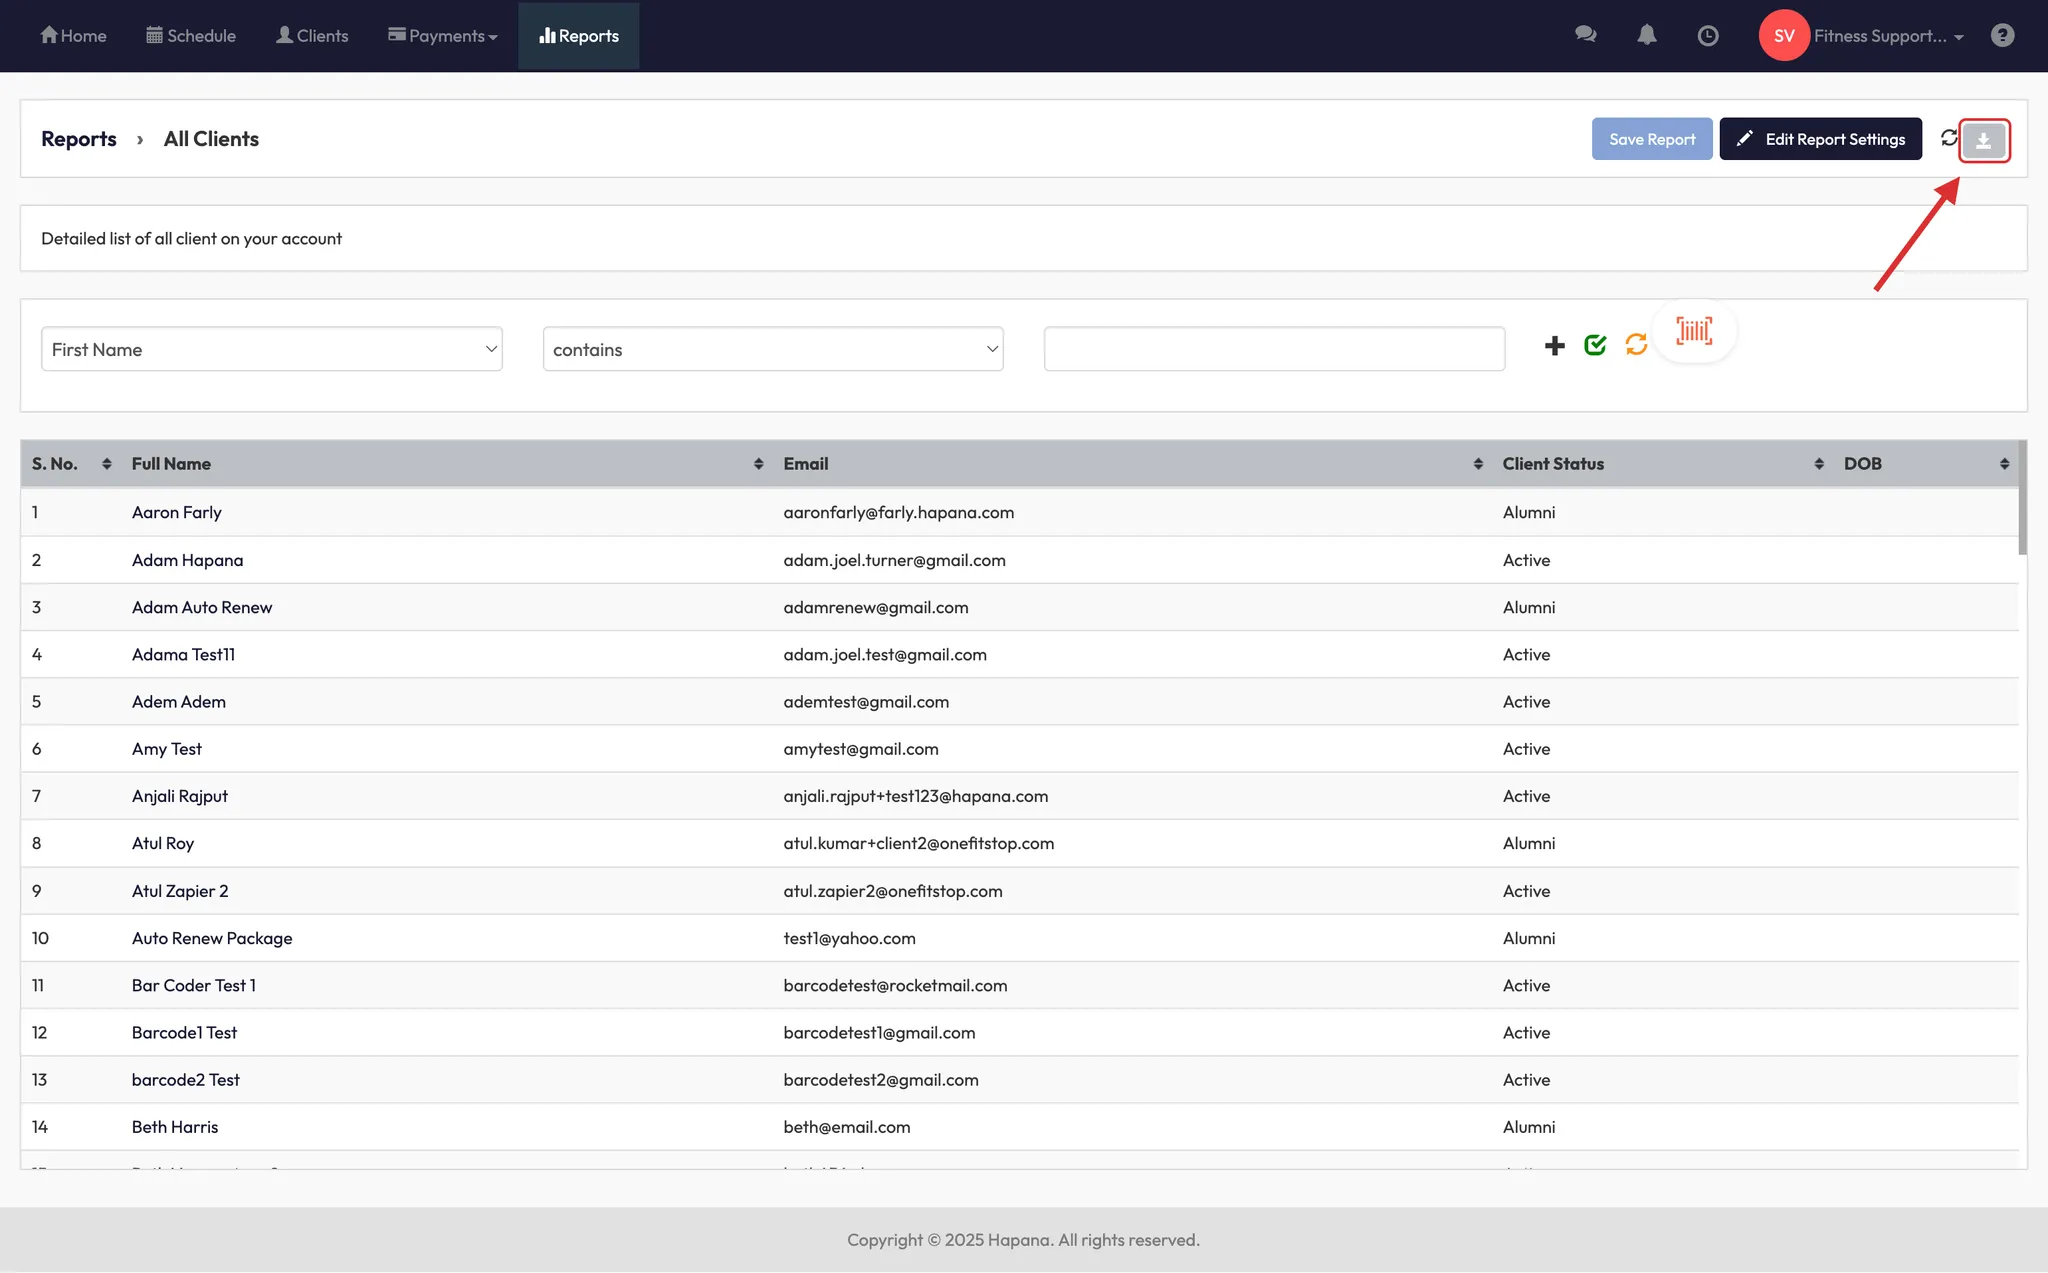Apply filter with green check icon
The height and width of the screenshot is (1273, 2048).
[1595, 345]
